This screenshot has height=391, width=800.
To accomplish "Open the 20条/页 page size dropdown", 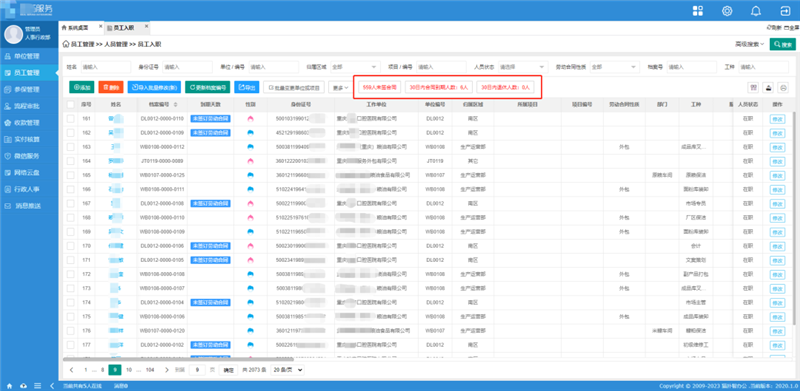I will coord(288,369).
